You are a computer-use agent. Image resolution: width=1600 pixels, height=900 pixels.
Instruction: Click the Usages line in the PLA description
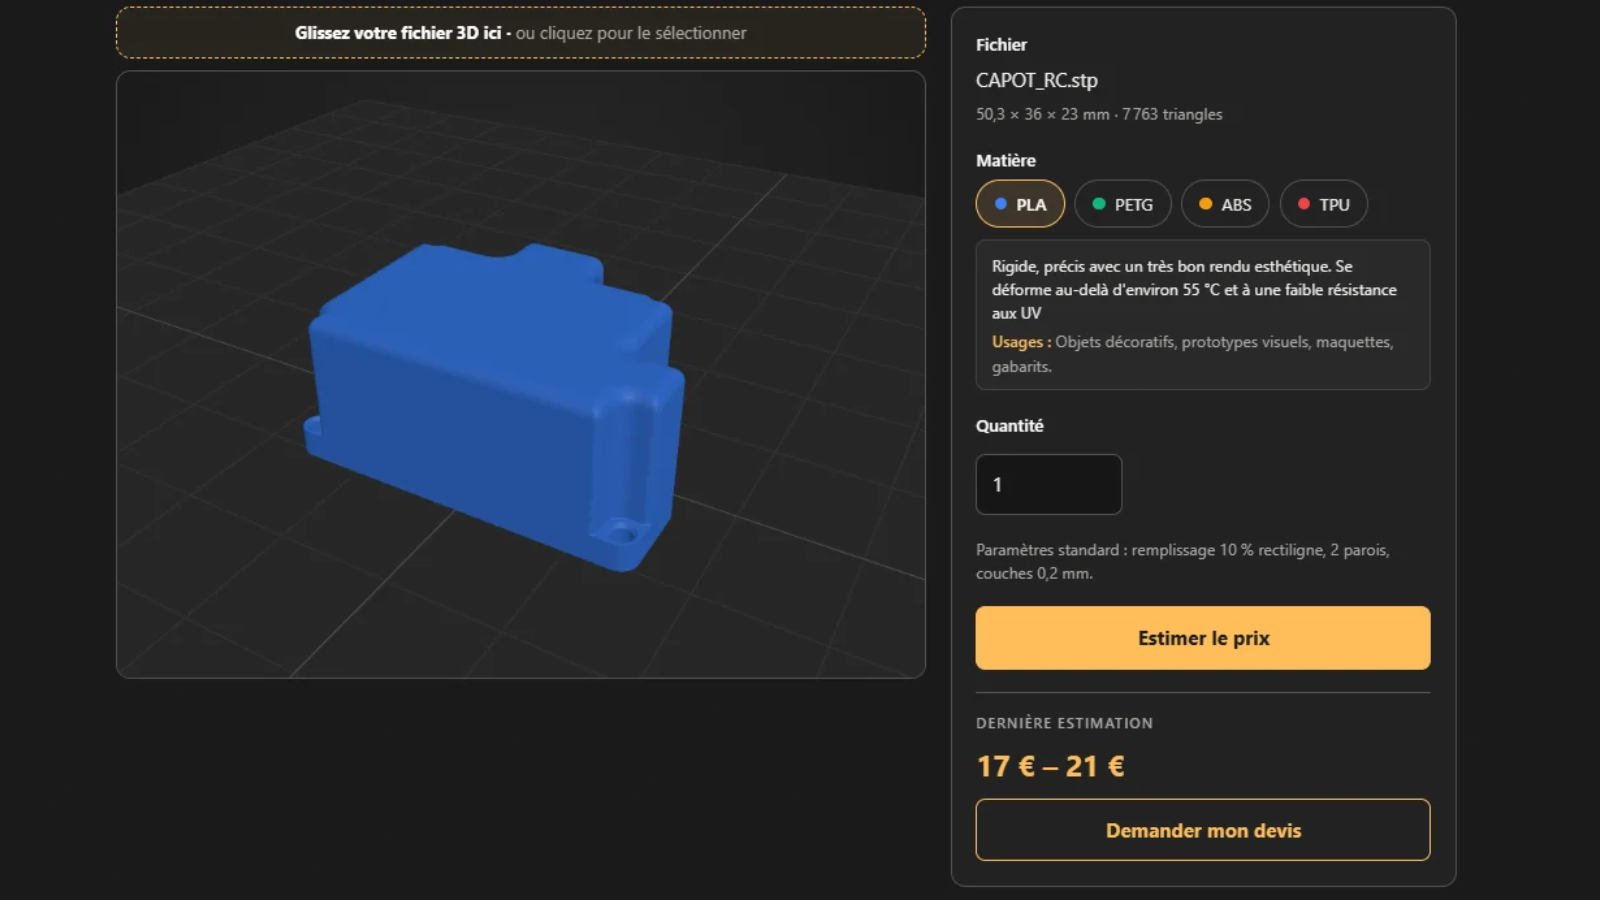1192,354
